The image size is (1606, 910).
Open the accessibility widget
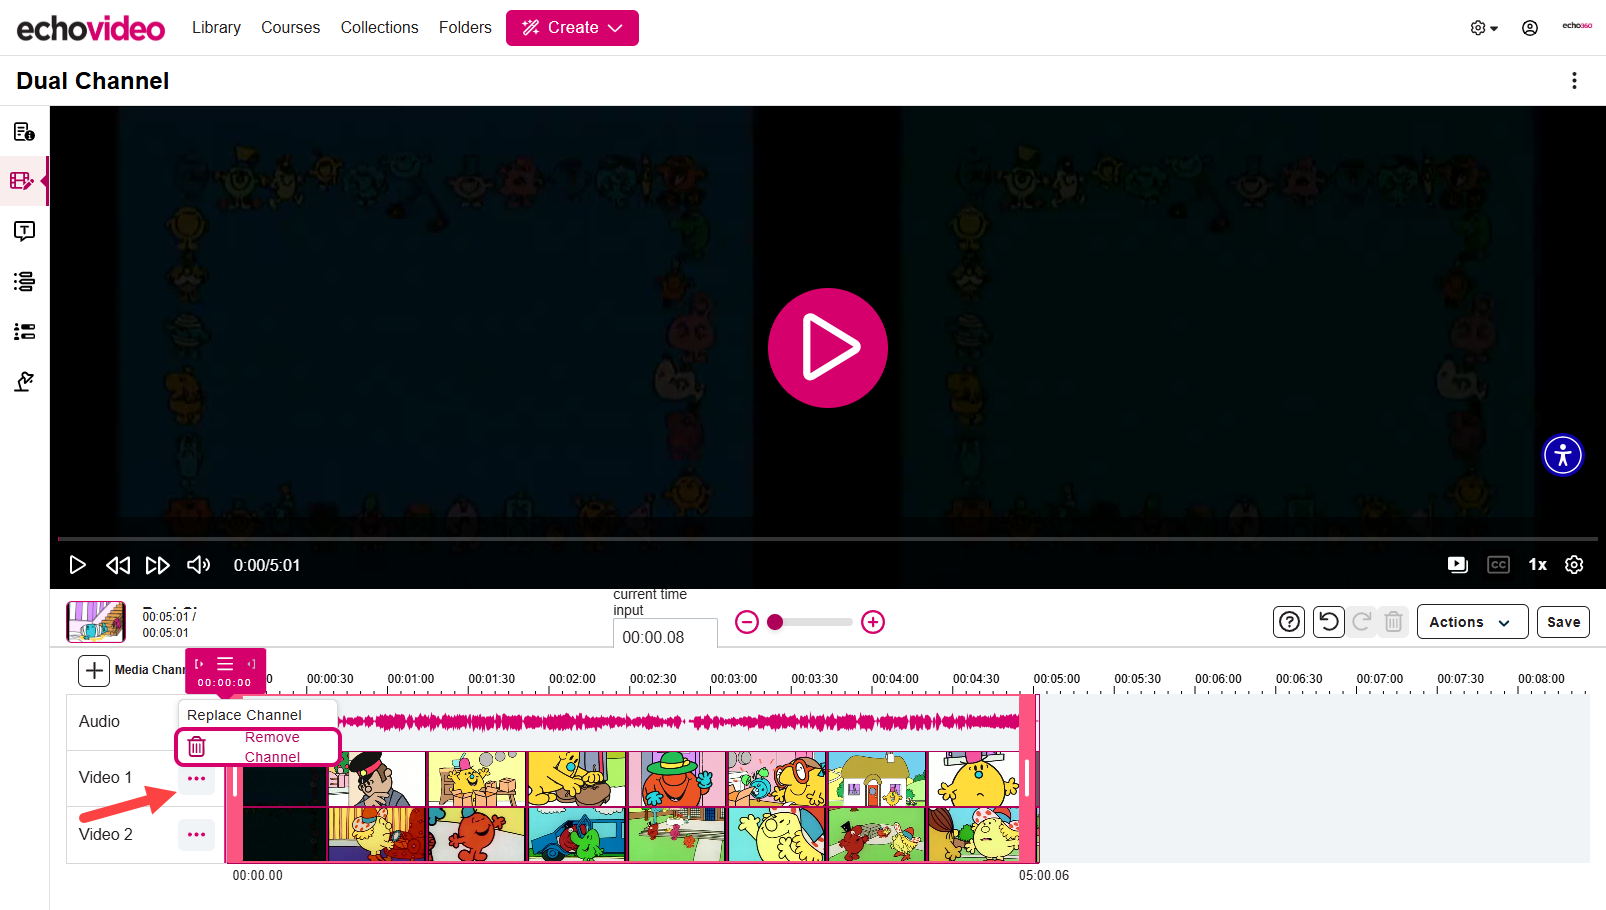click(x=1563, y=455)
